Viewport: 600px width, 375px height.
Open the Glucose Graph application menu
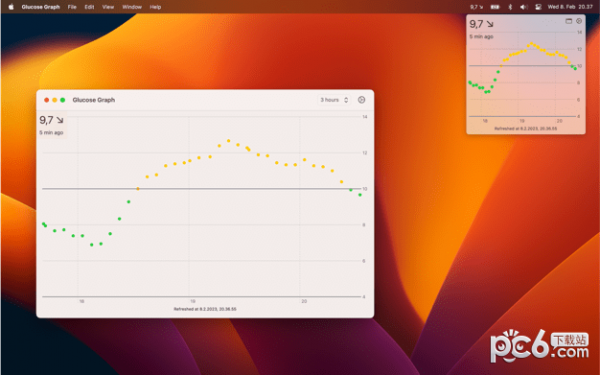pyautogui.click(x=41, y=7)
